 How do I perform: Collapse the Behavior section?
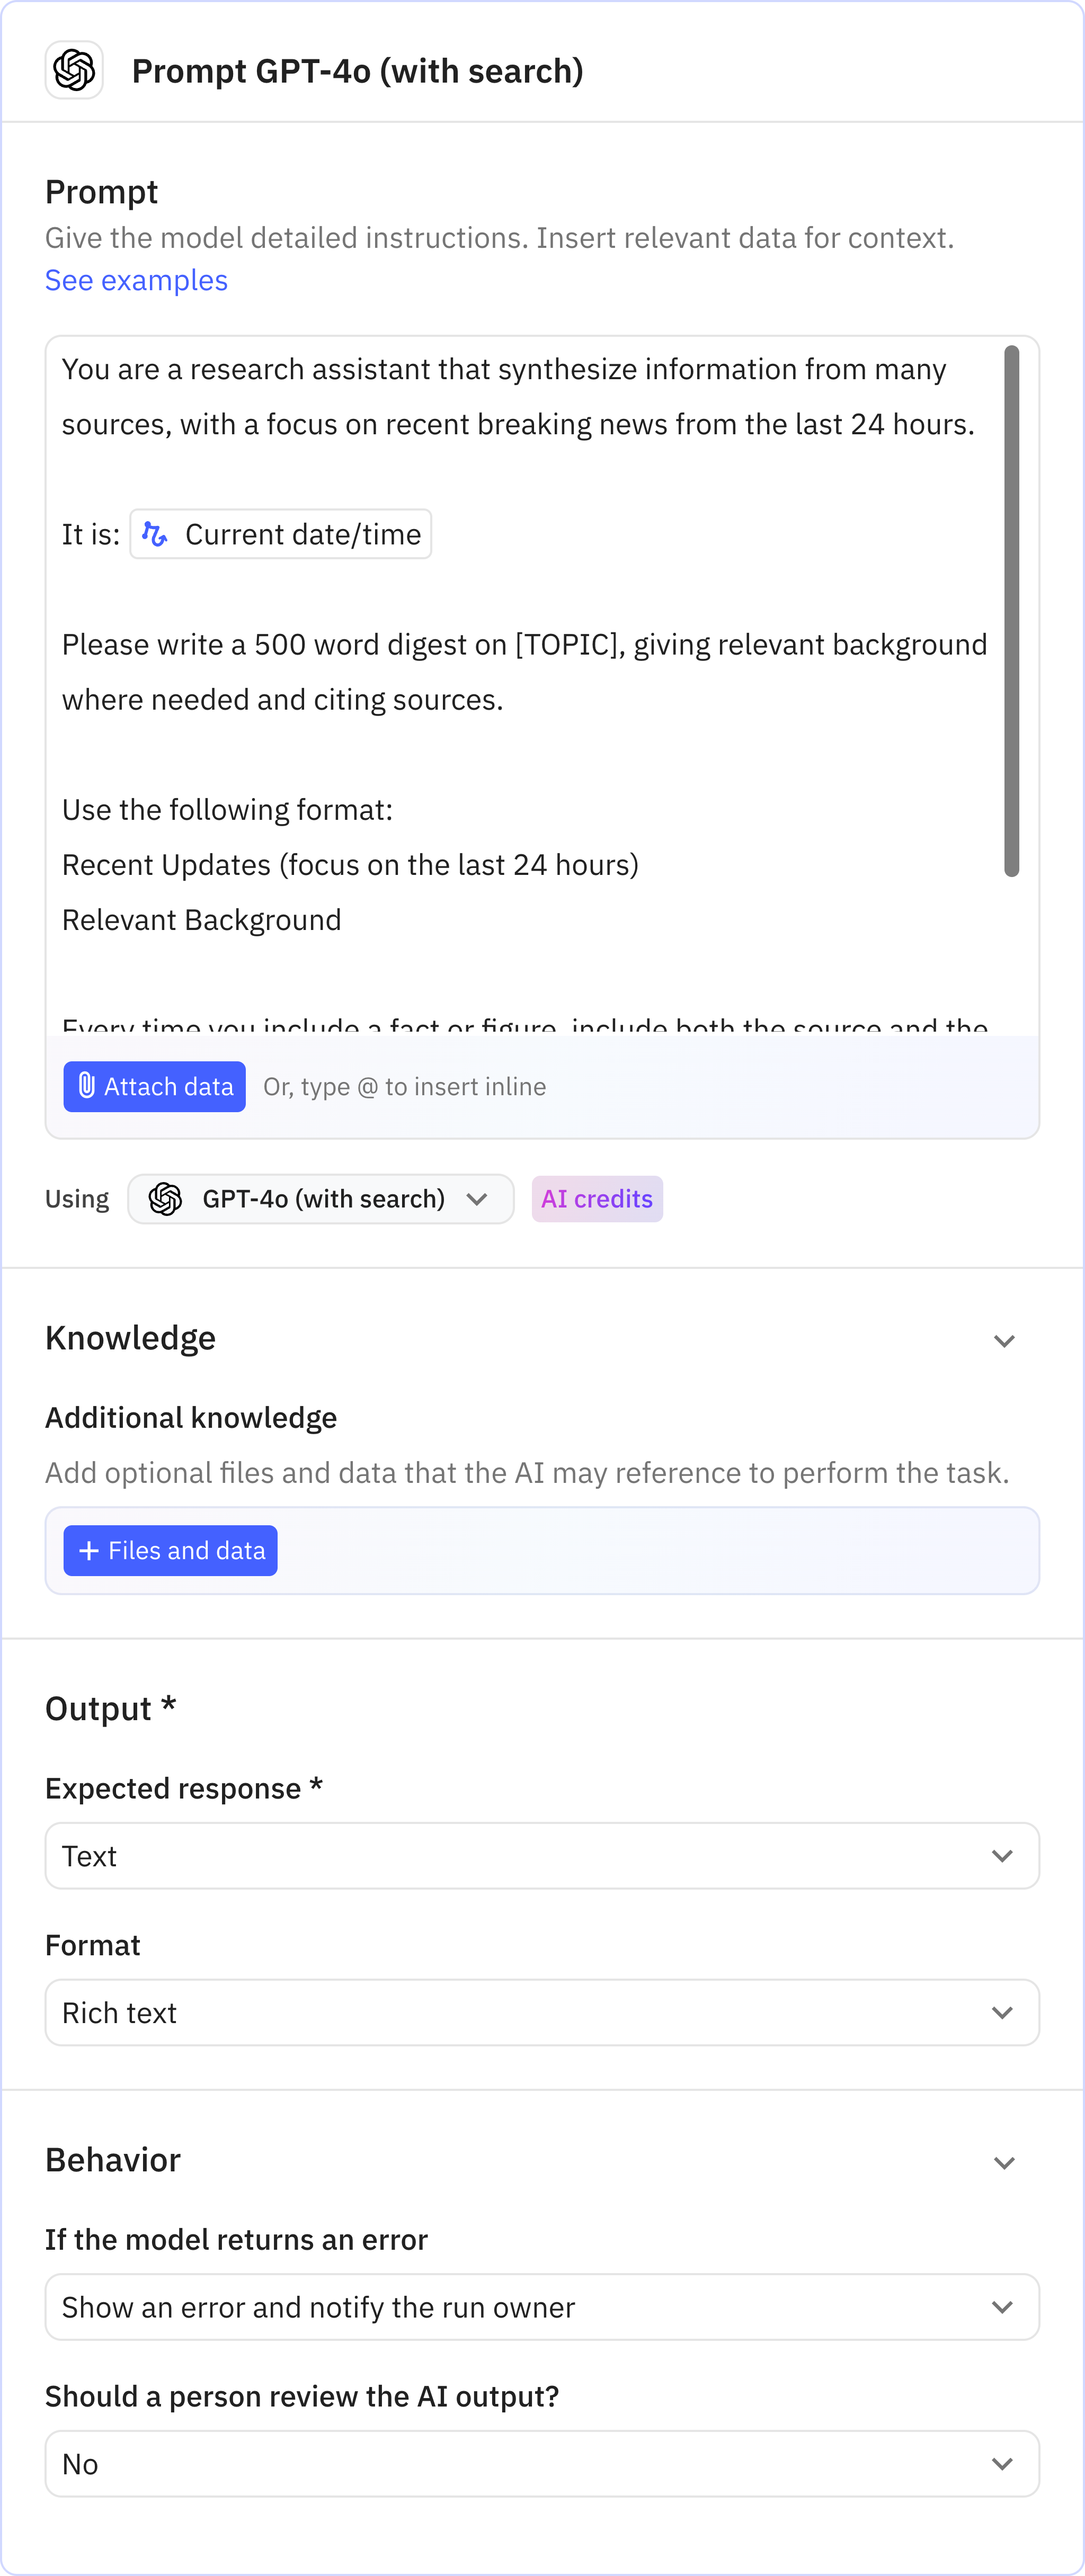tap(1005, 2162)
